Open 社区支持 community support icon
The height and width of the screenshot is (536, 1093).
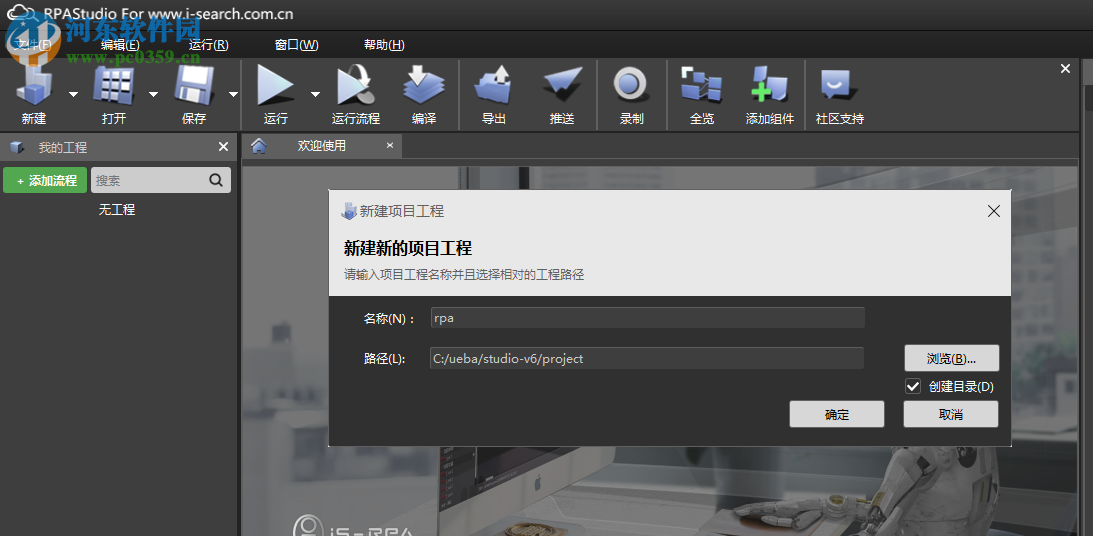(x=839, y=85)
